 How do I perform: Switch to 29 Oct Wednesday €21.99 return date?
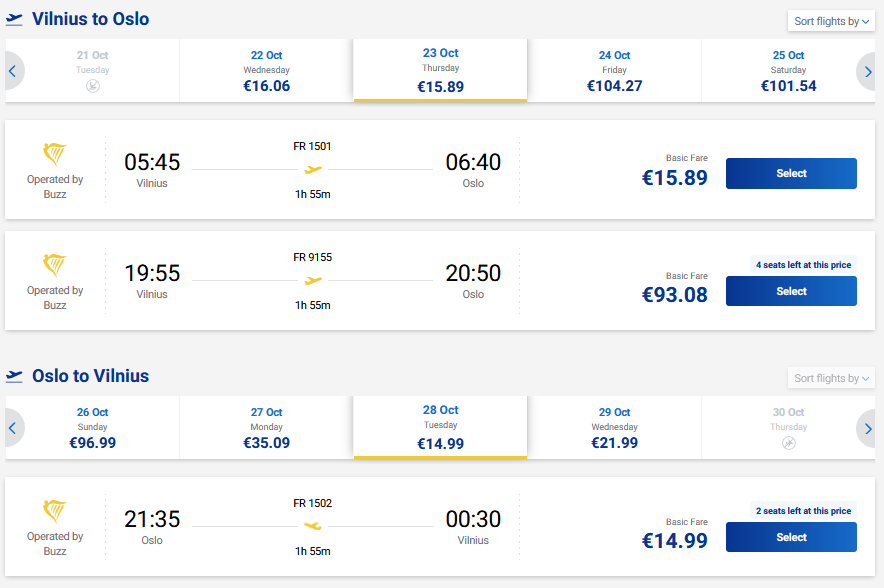pyautogui.click(x=614, y=428)
